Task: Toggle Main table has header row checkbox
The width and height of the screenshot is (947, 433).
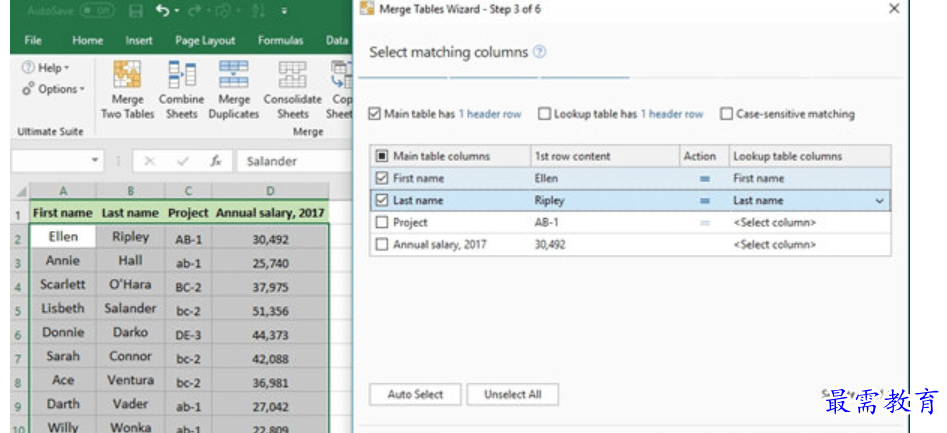Action: (374, 114)
